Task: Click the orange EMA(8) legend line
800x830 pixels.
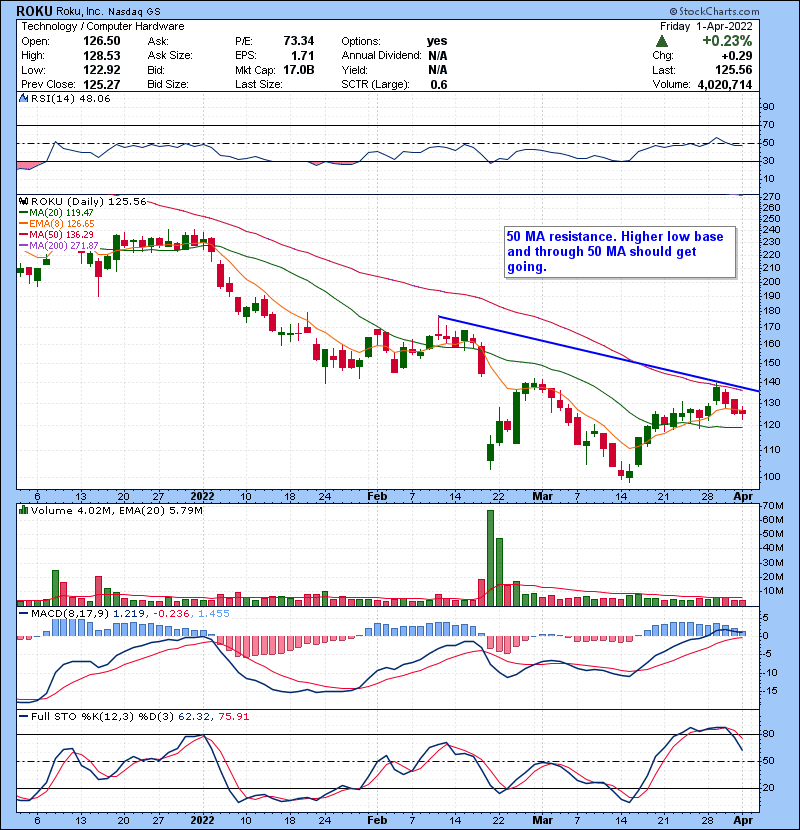Action: (23, 223)
